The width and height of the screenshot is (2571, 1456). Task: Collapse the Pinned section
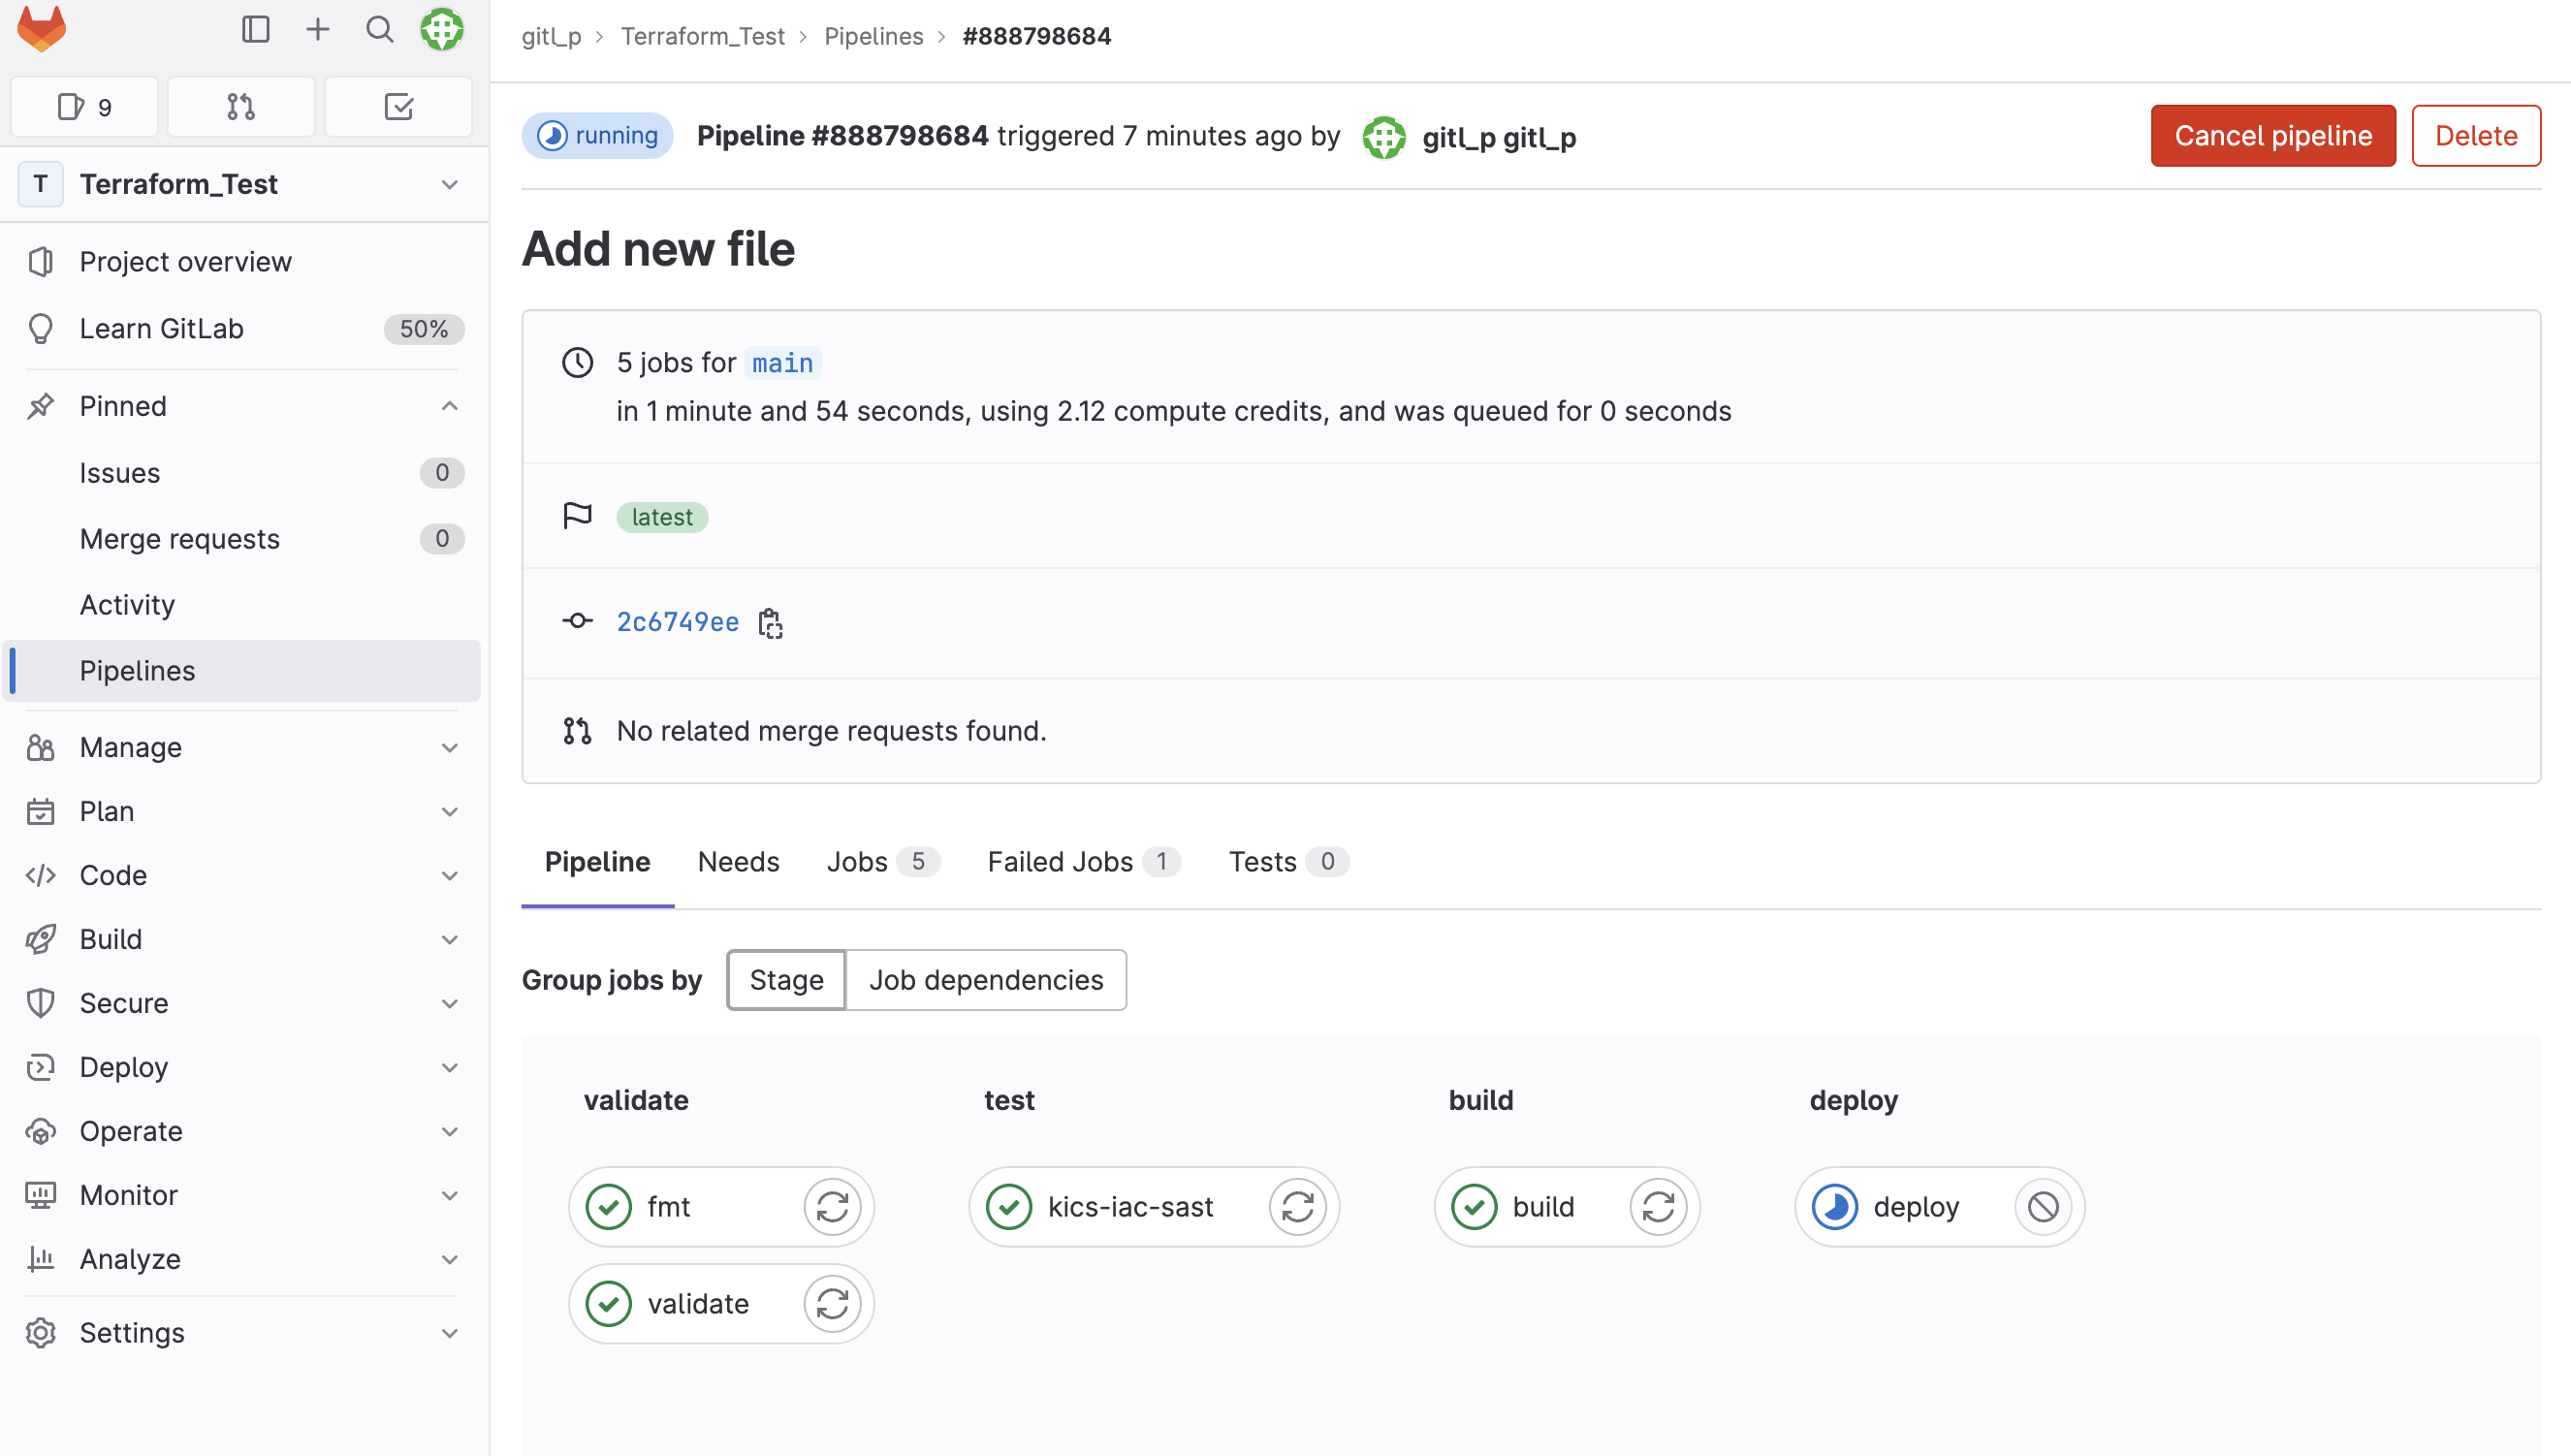point(449,406)
